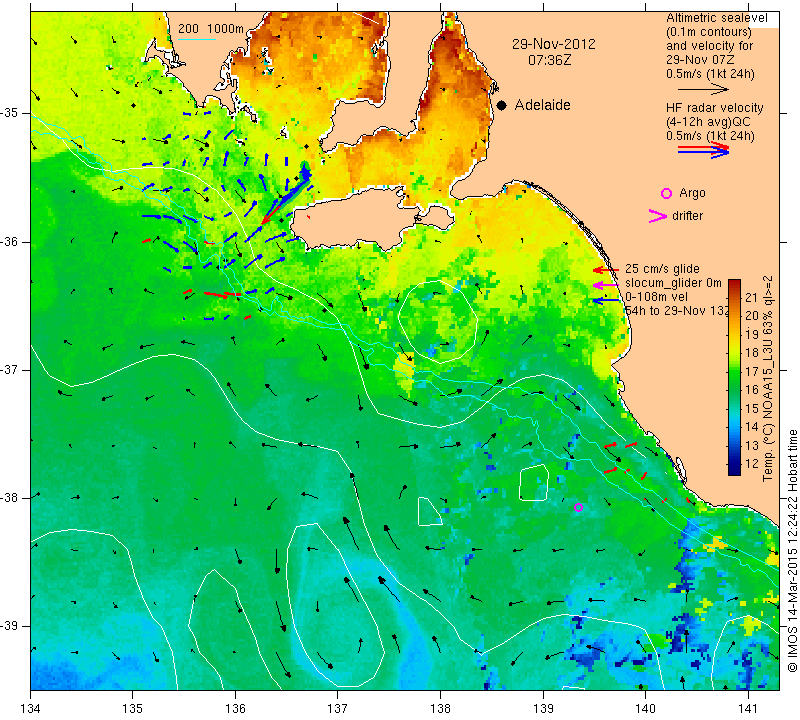The height and width of the screenshot is (720, 800).
Task: Click the Argo float marker on the map
Action: [x=578, y=507]
